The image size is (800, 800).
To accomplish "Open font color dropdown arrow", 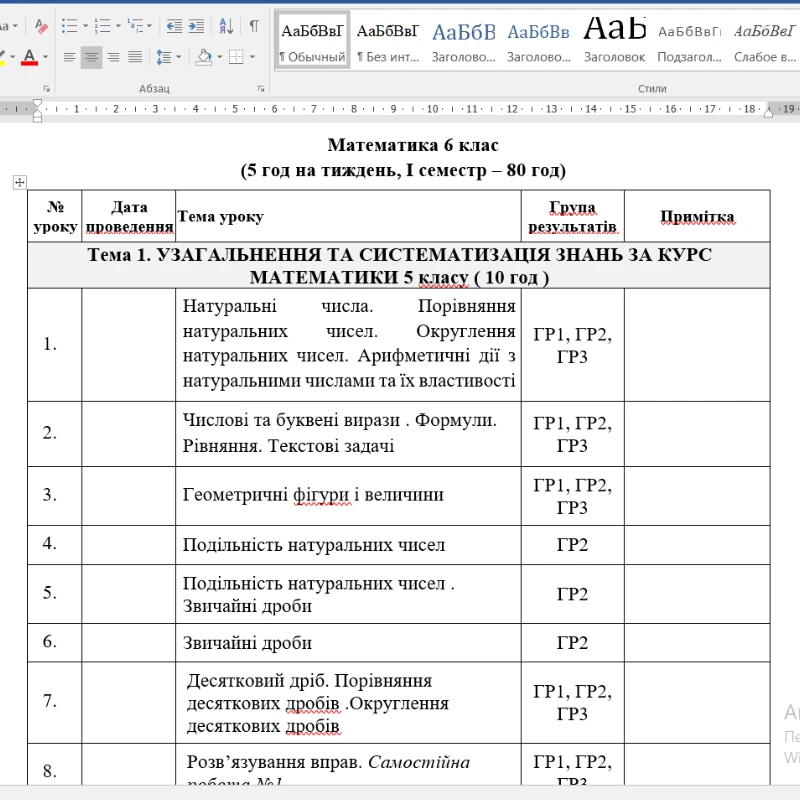I will 45,57.
